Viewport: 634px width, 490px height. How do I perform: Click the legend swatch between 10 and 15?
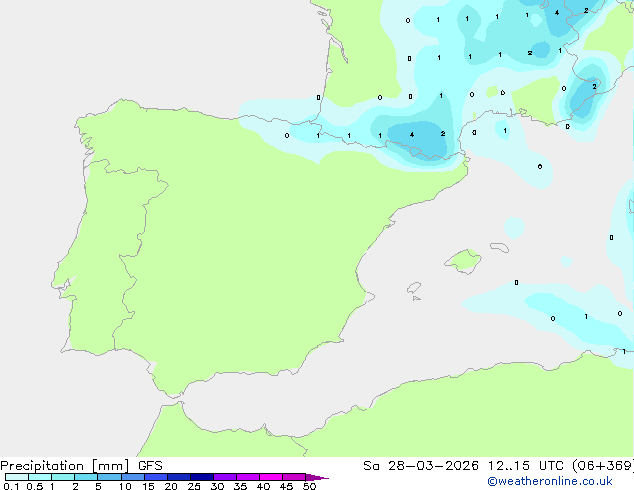click(133, 477)
